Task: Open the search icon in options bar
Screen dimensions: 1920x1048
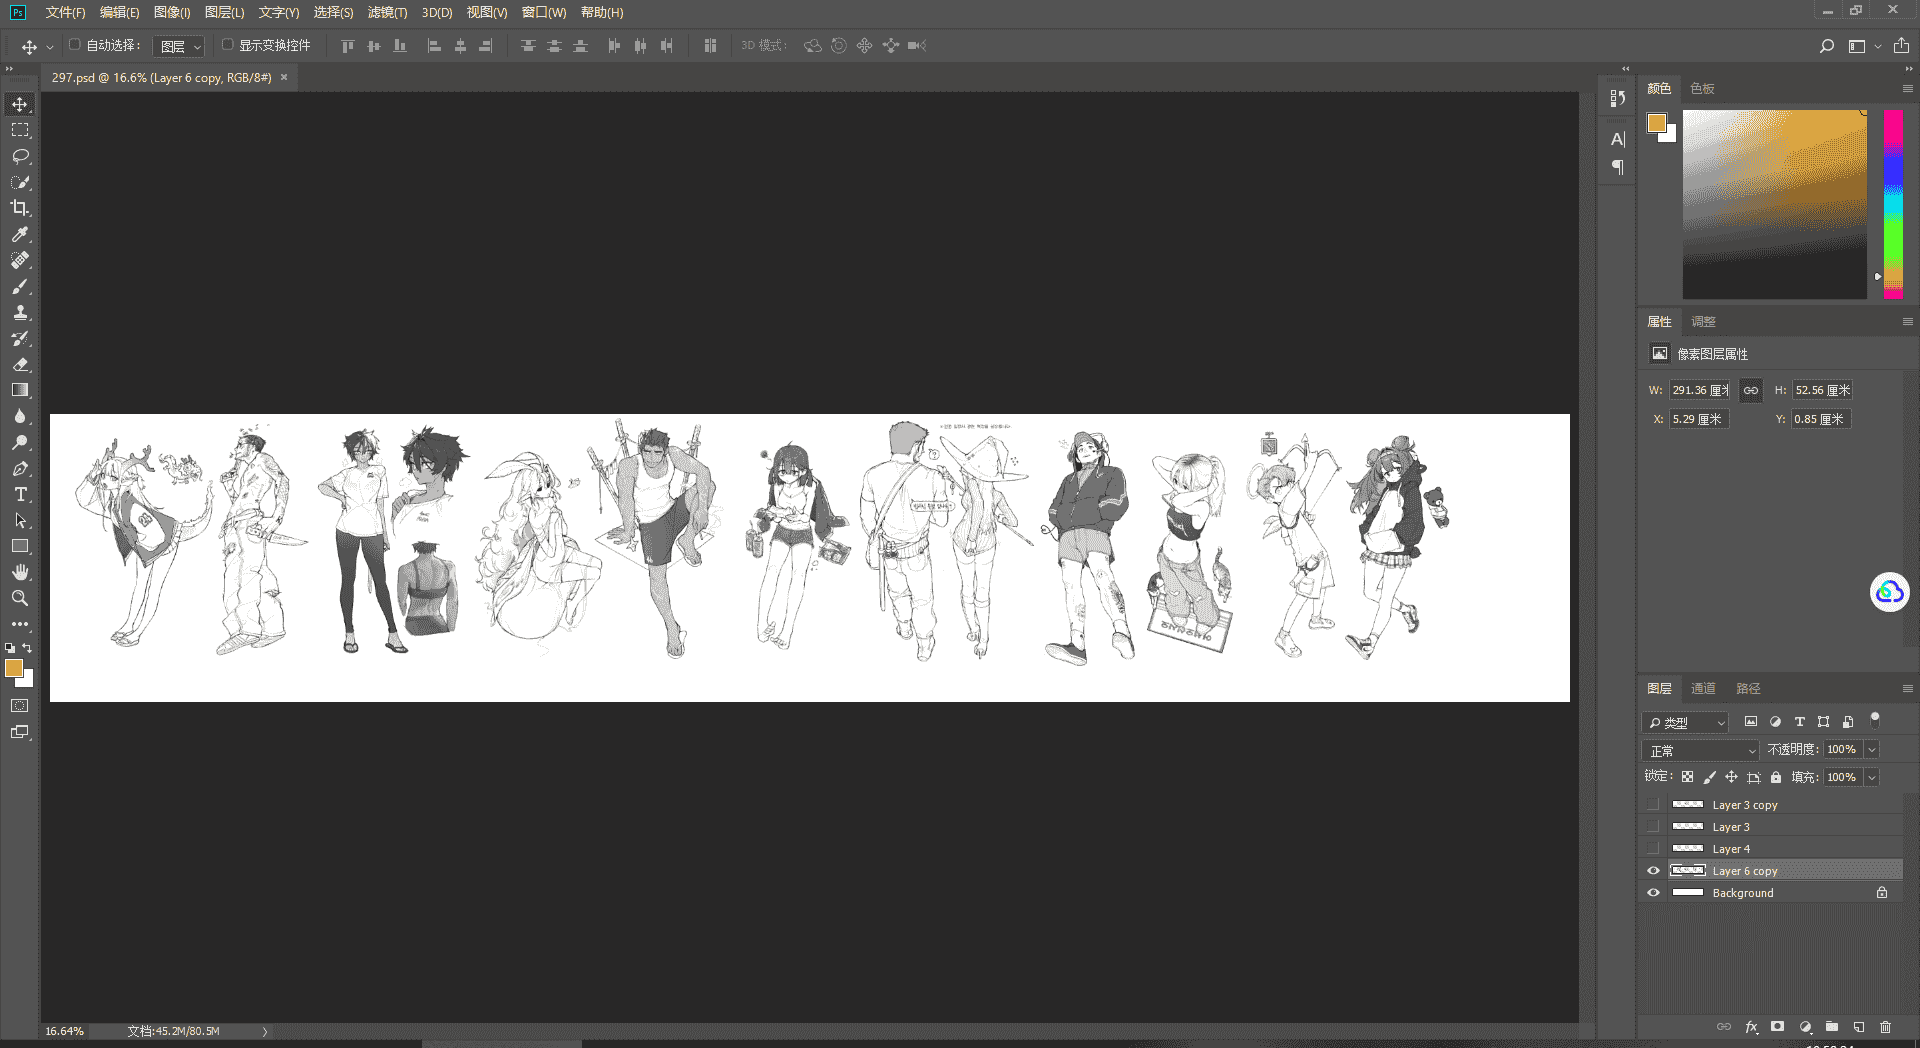Action: tap(1827, 46)
